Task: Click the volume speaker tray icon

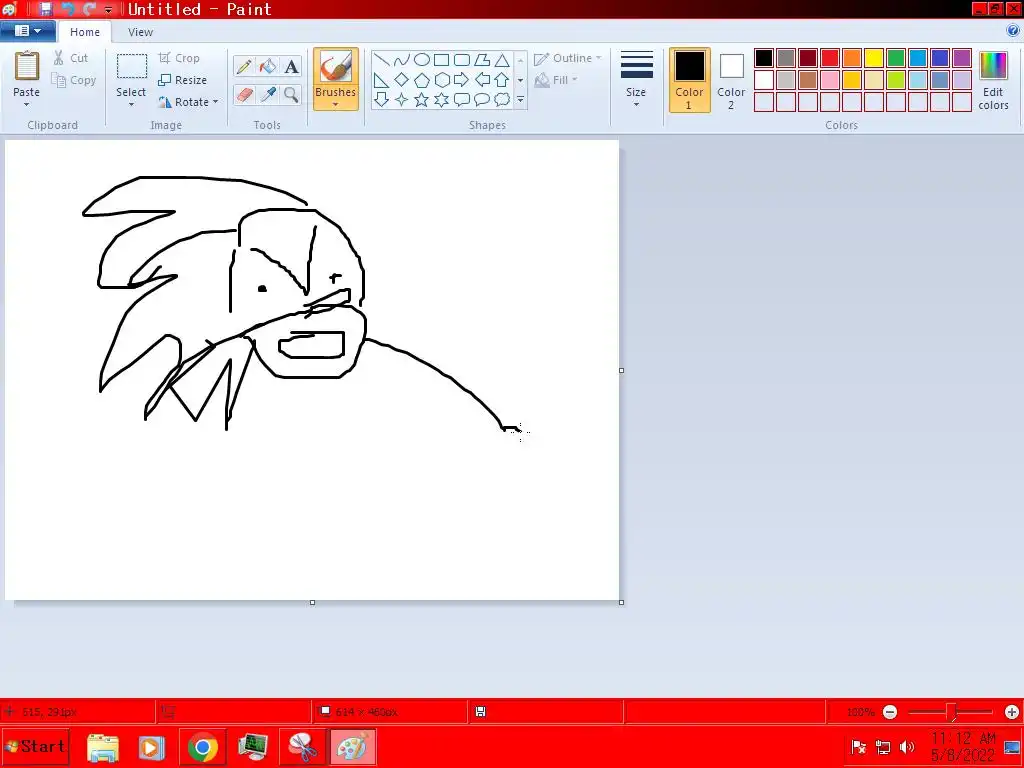Action: pyautogui.click(x=907, y=747)
